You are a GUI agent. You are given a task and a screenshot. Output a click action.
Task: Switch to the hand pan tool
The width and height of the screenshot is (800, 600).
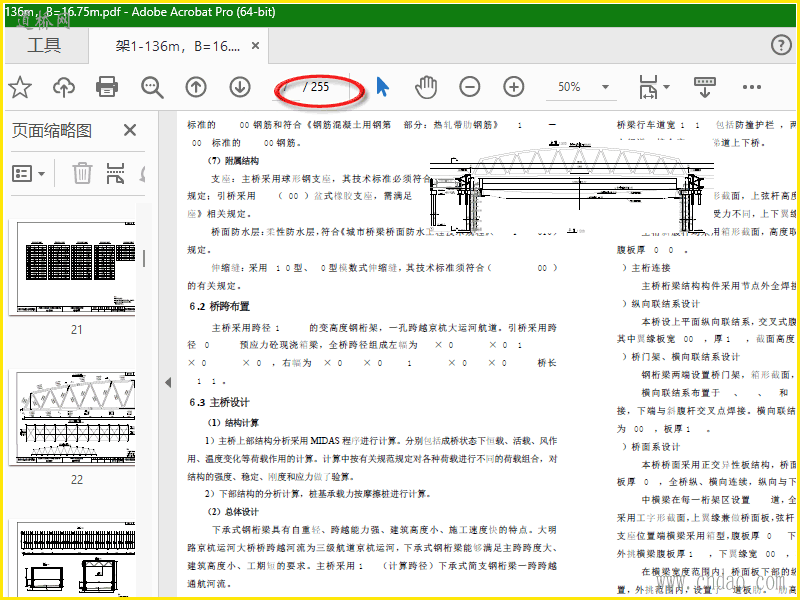tap(426, 87)
